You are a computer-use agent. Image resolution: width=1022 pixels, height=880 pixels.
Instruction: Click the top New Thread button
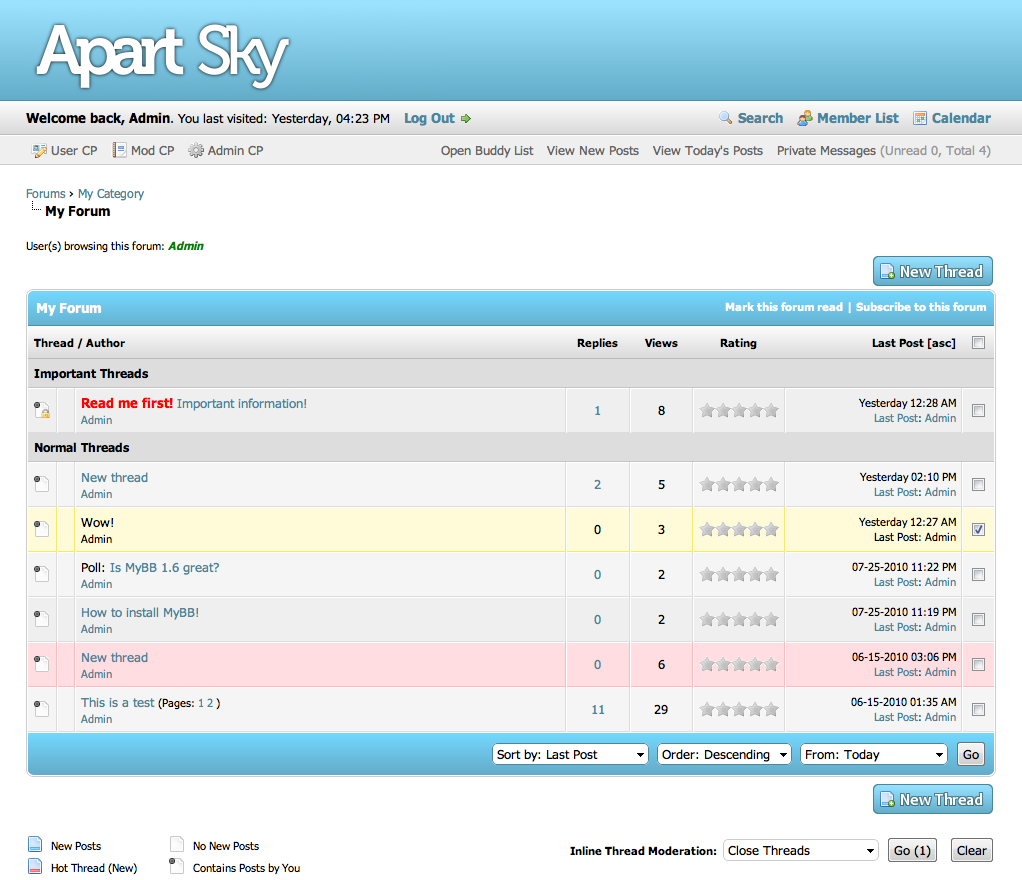tap(932, 271)
